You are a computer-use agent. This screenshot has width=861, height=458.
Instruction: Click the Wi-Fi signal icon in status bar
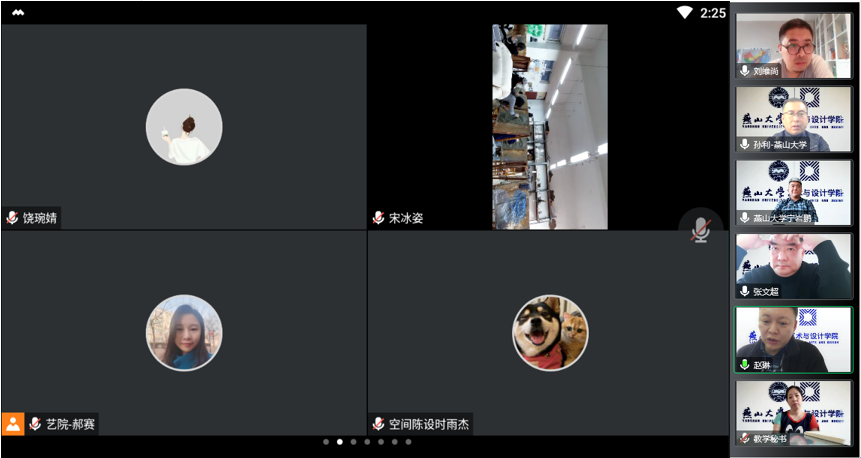click(684, 12)
